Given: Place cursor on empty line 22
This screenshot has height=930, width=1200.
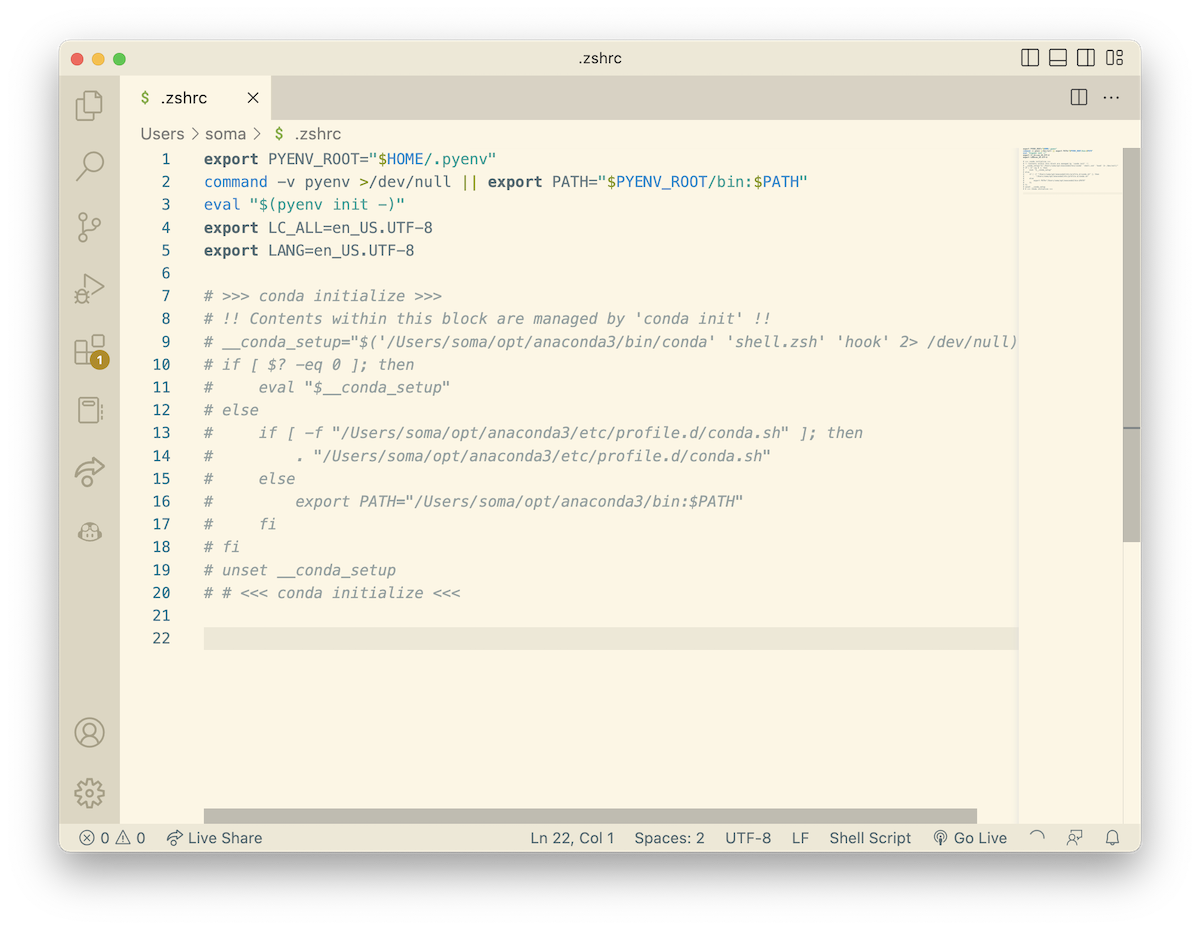Looking at the screenshot, I should tap(610, 638).
